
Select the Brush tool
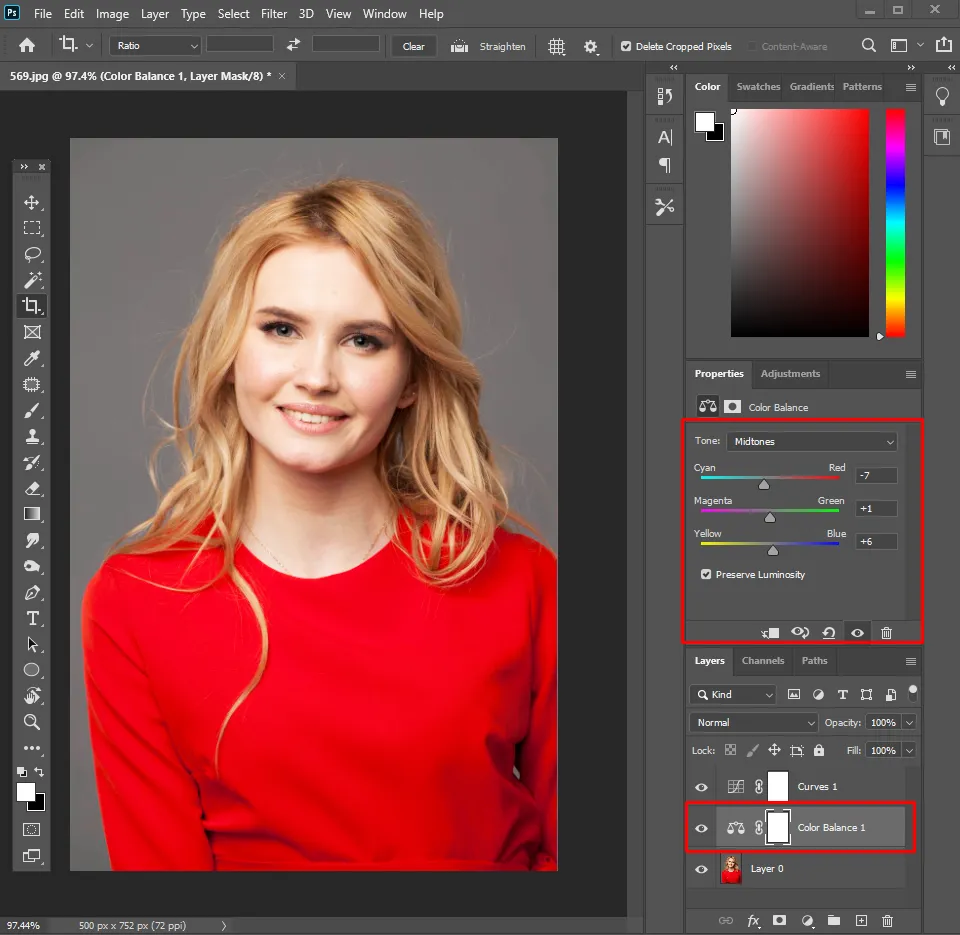[32, 410]
